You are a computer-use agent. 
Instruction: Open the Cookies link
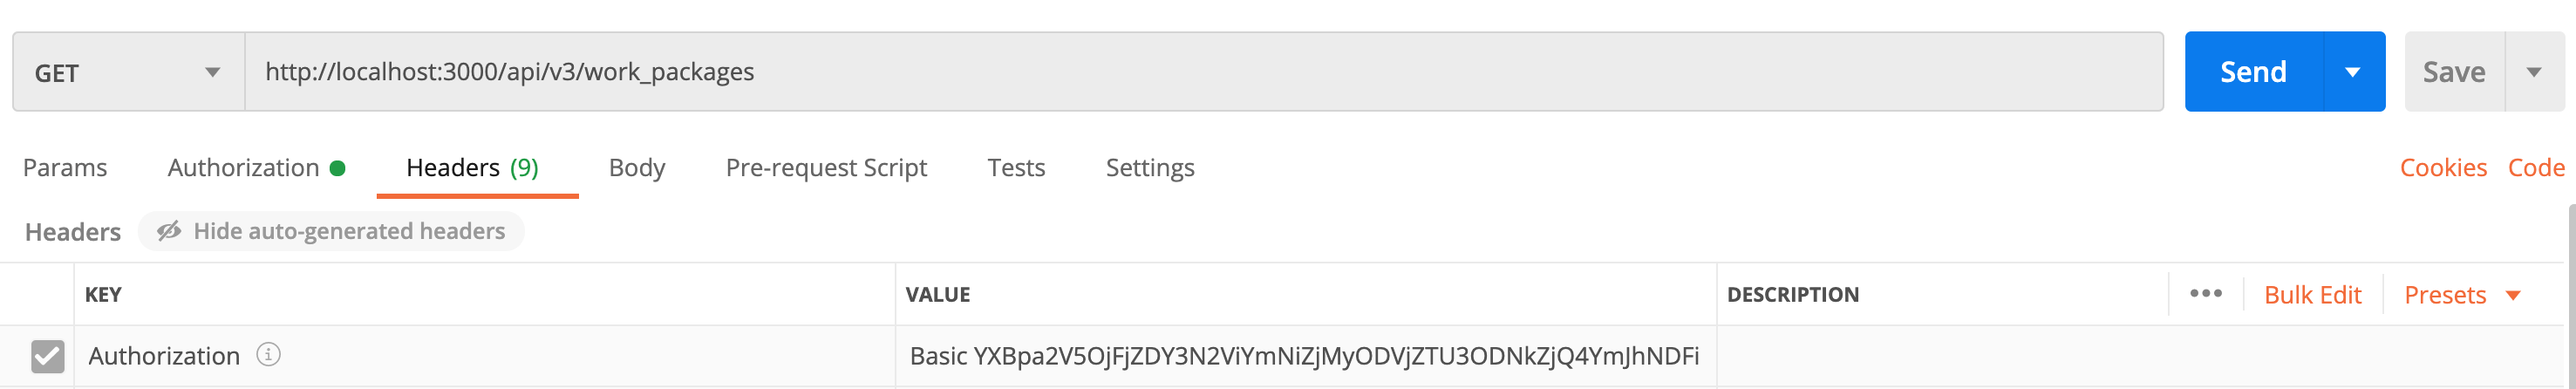tap(2442, 167)
